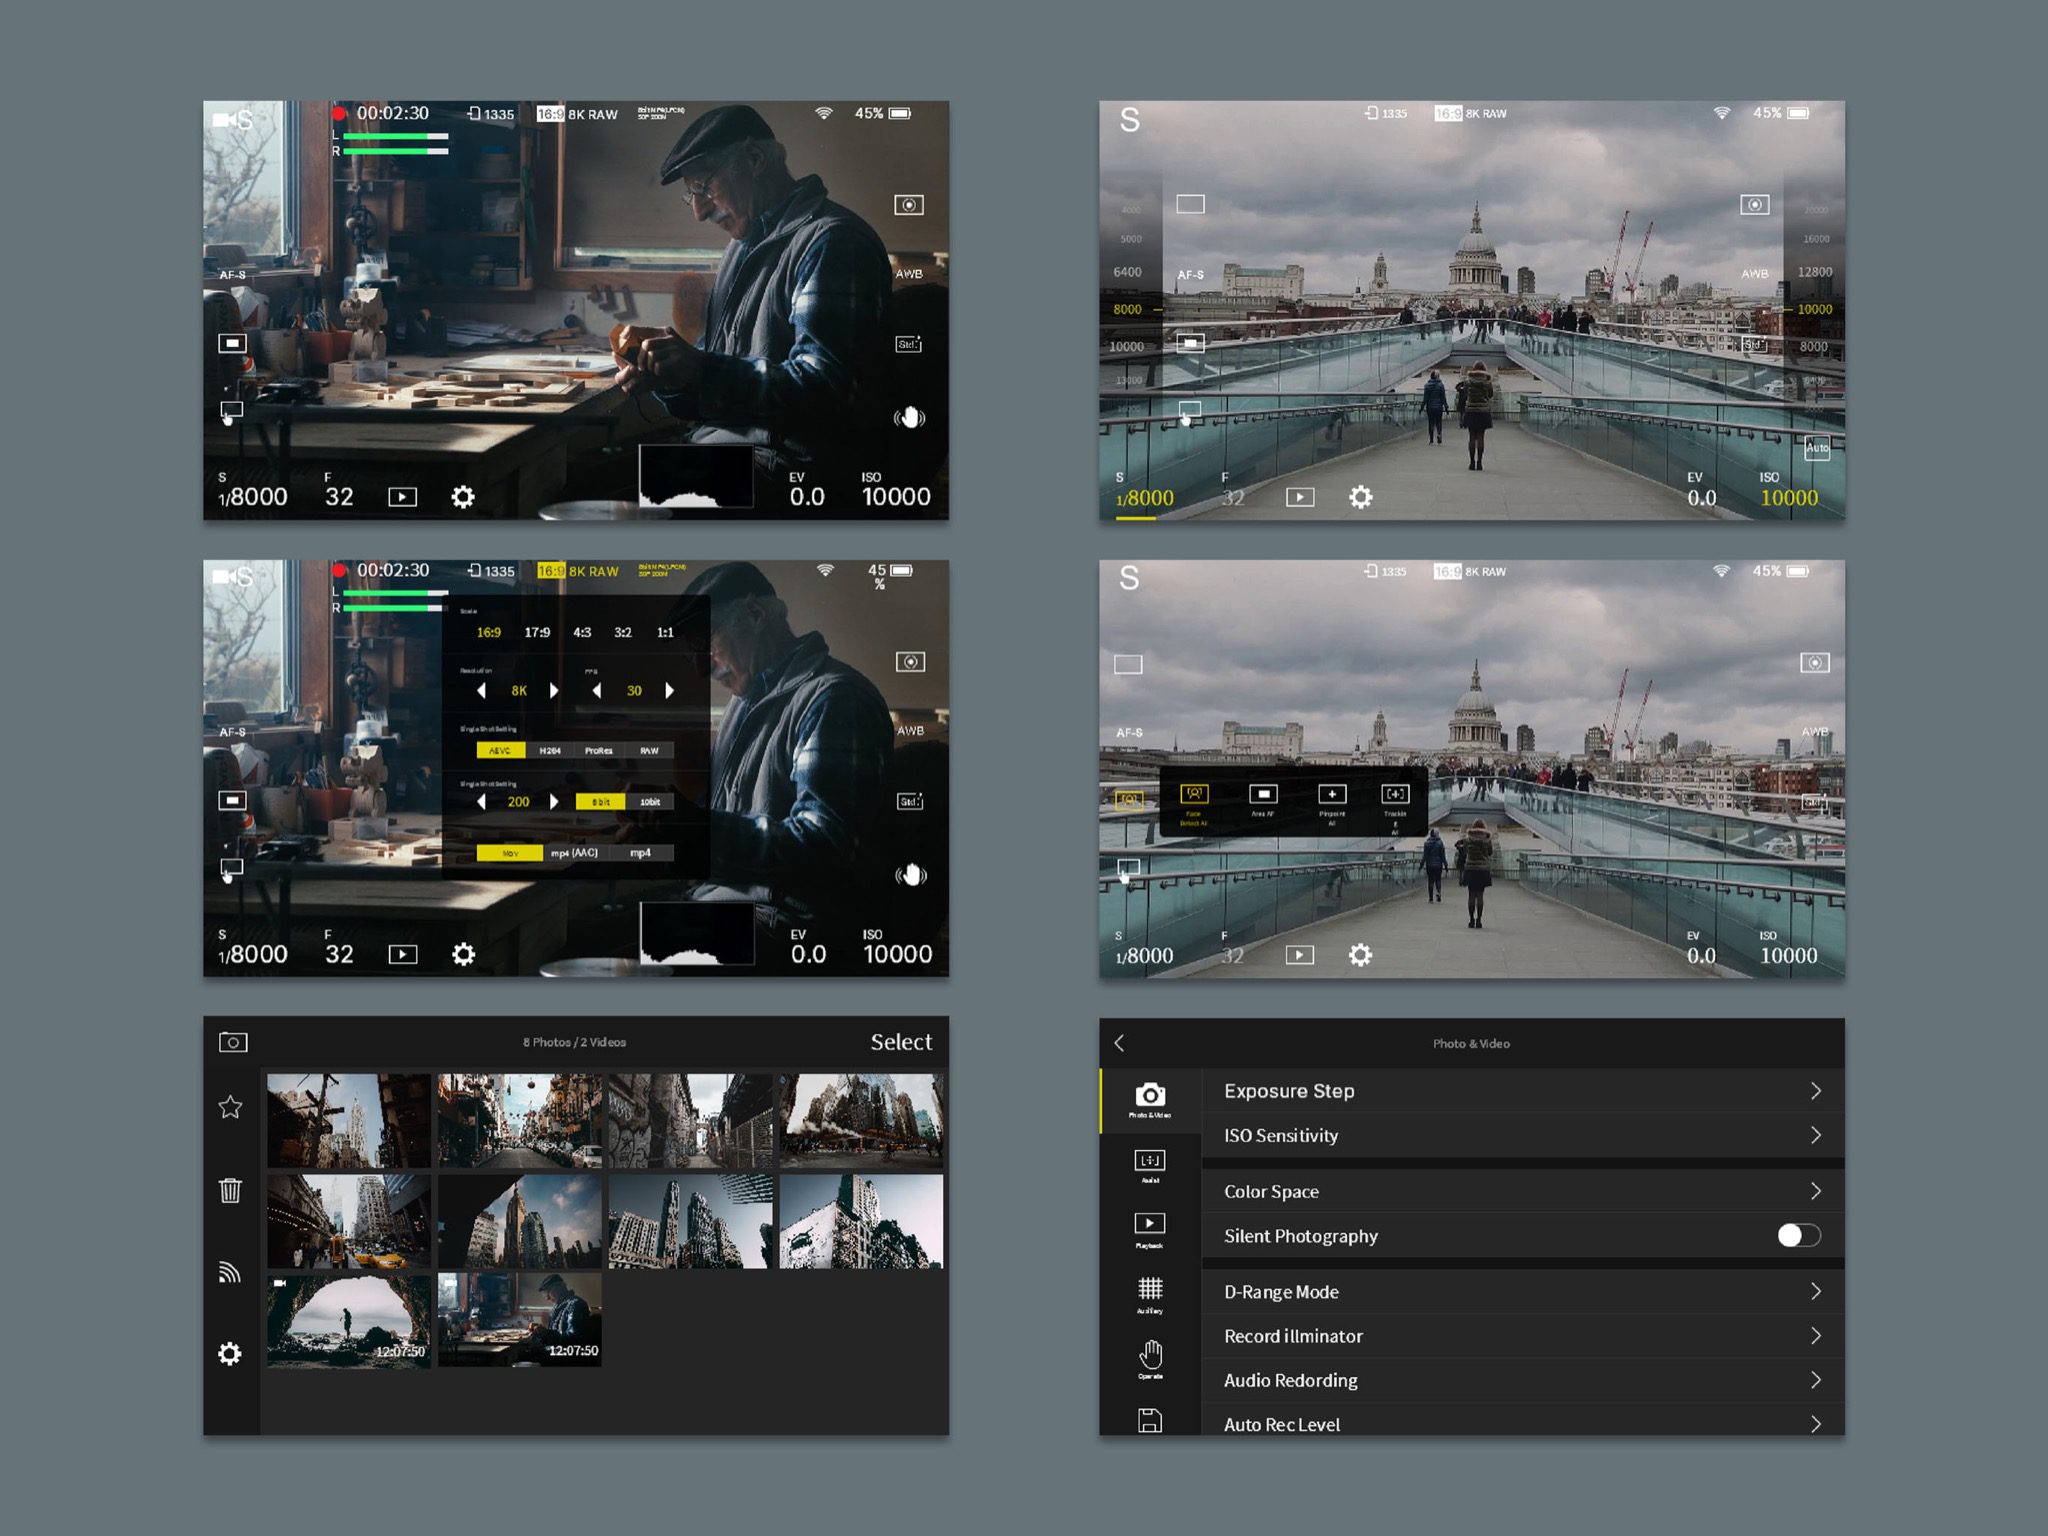Tap Select in the gallery header
This screenshot has width=2048, height=1536.
pos(901,1042)
